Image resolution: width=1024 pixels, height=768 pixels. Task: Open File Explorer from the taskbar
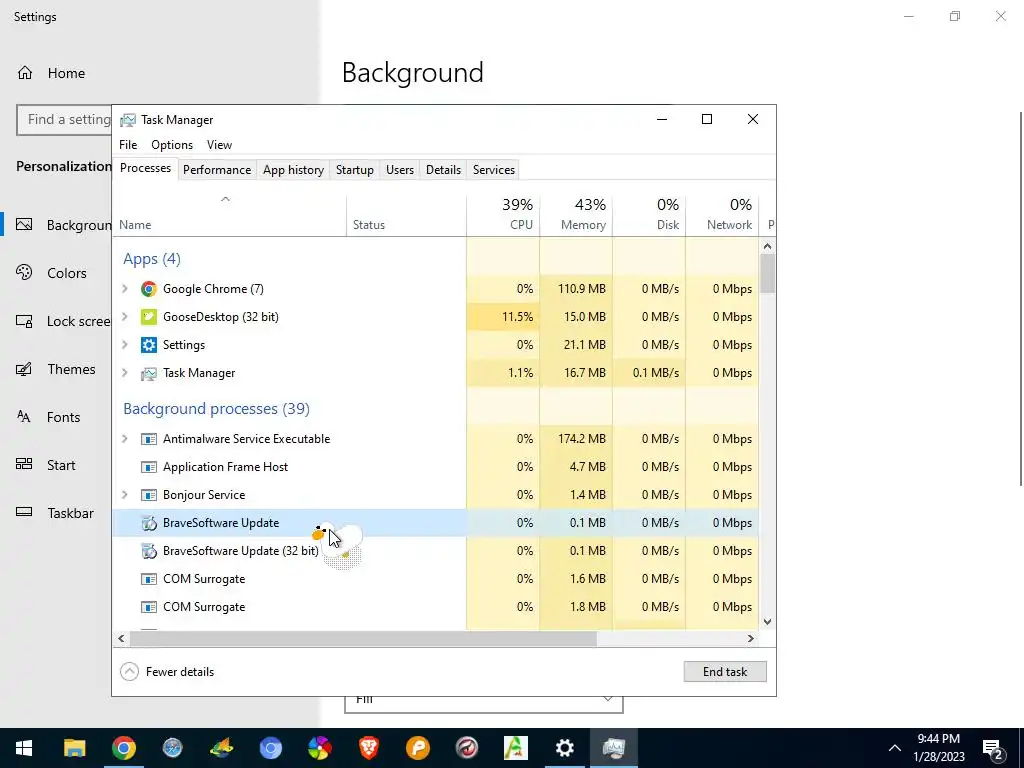click(x=74, y=748)
